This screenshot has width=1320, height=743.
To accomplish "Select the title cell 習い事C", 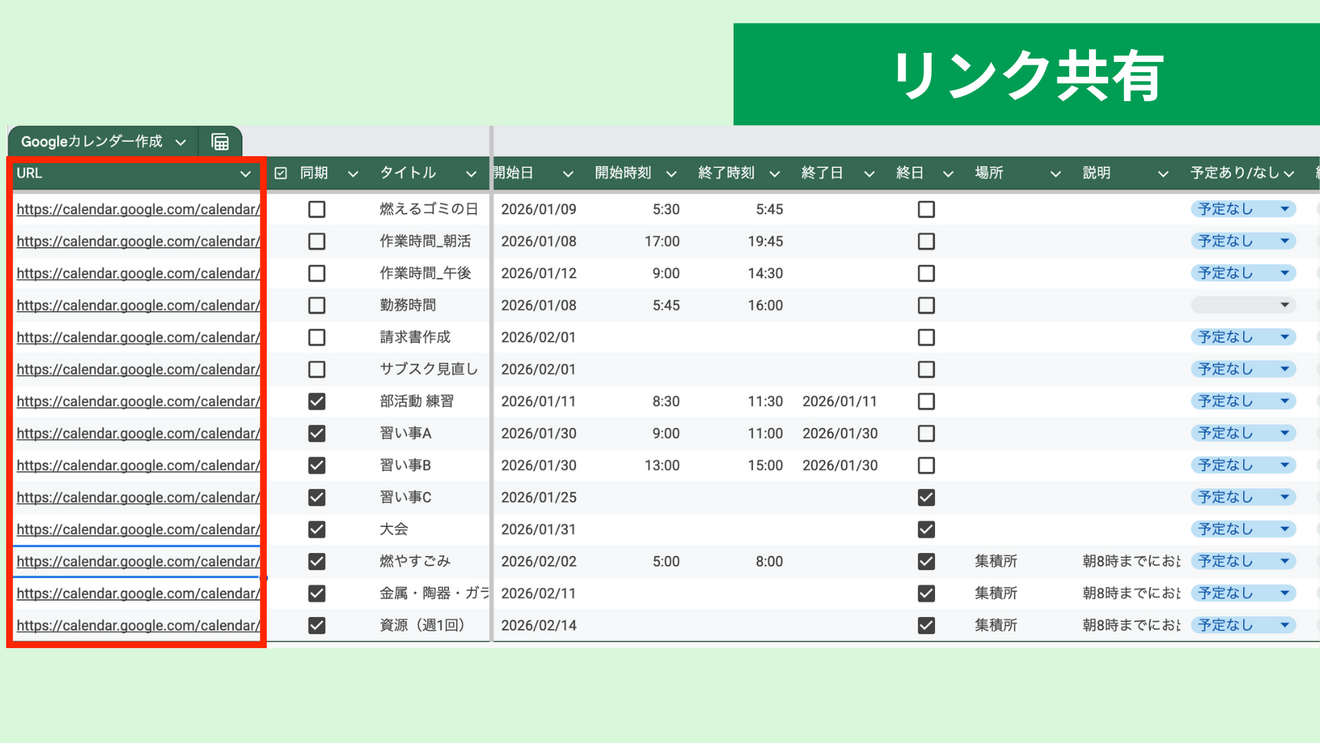I will 406,497.
